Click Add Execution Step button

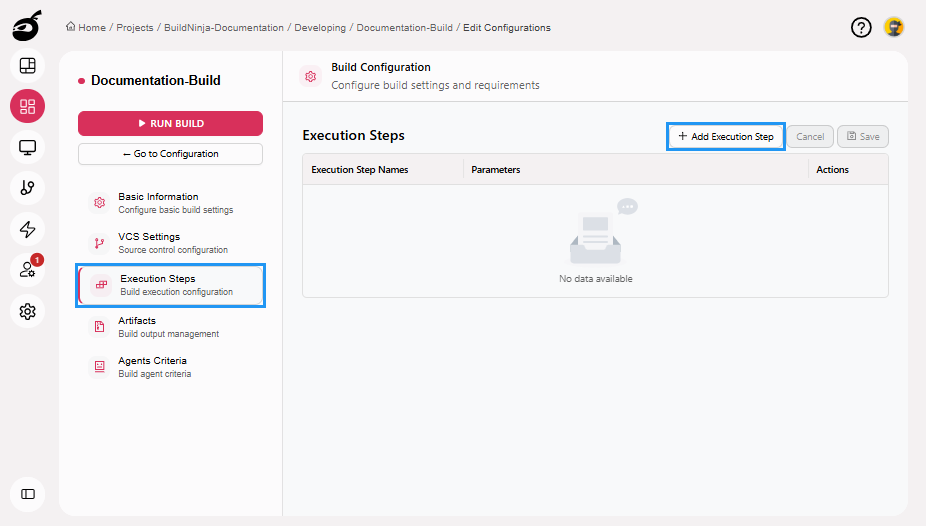(x=726, y=136)
